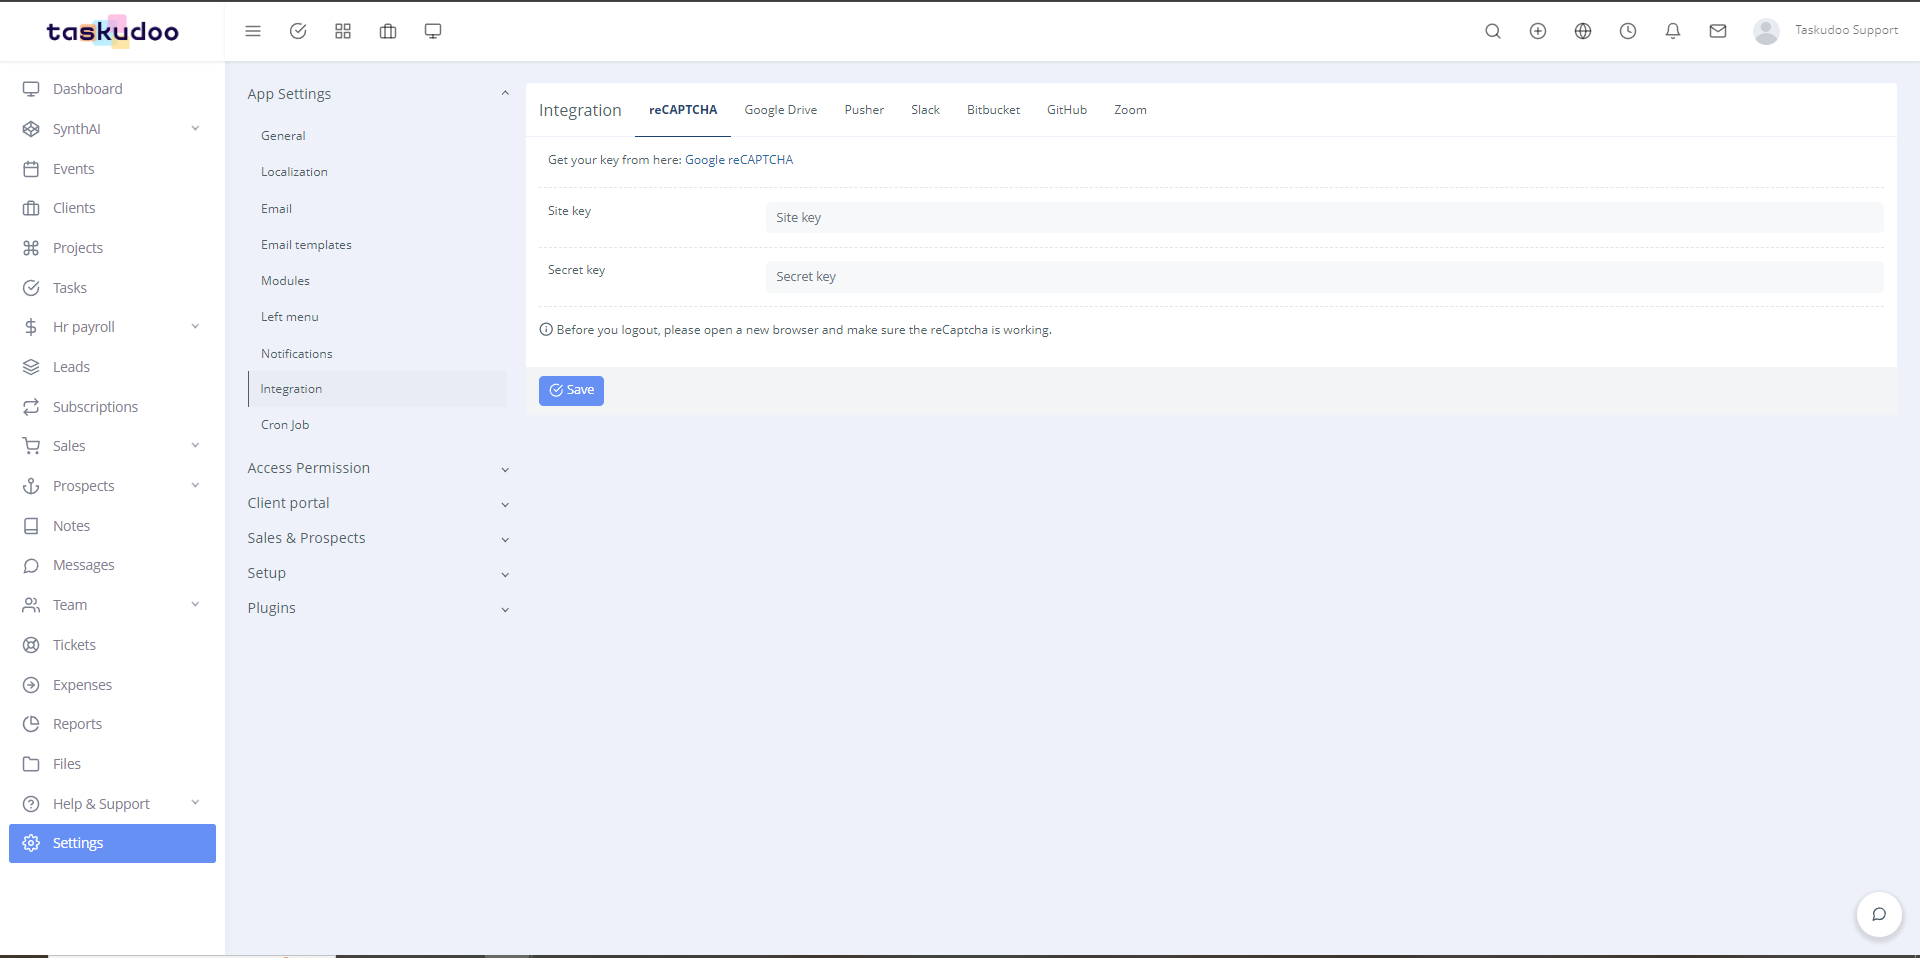Switch to the GitHub tab
This screenshot has width=1920, height=958.
click(1067, 110)
